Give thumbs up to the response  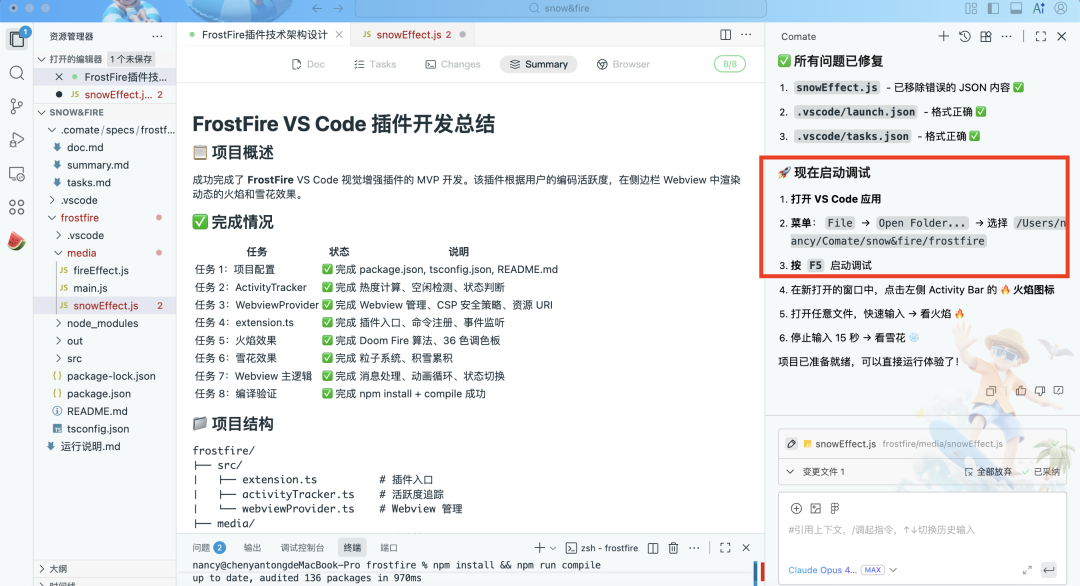[1021, 390]
